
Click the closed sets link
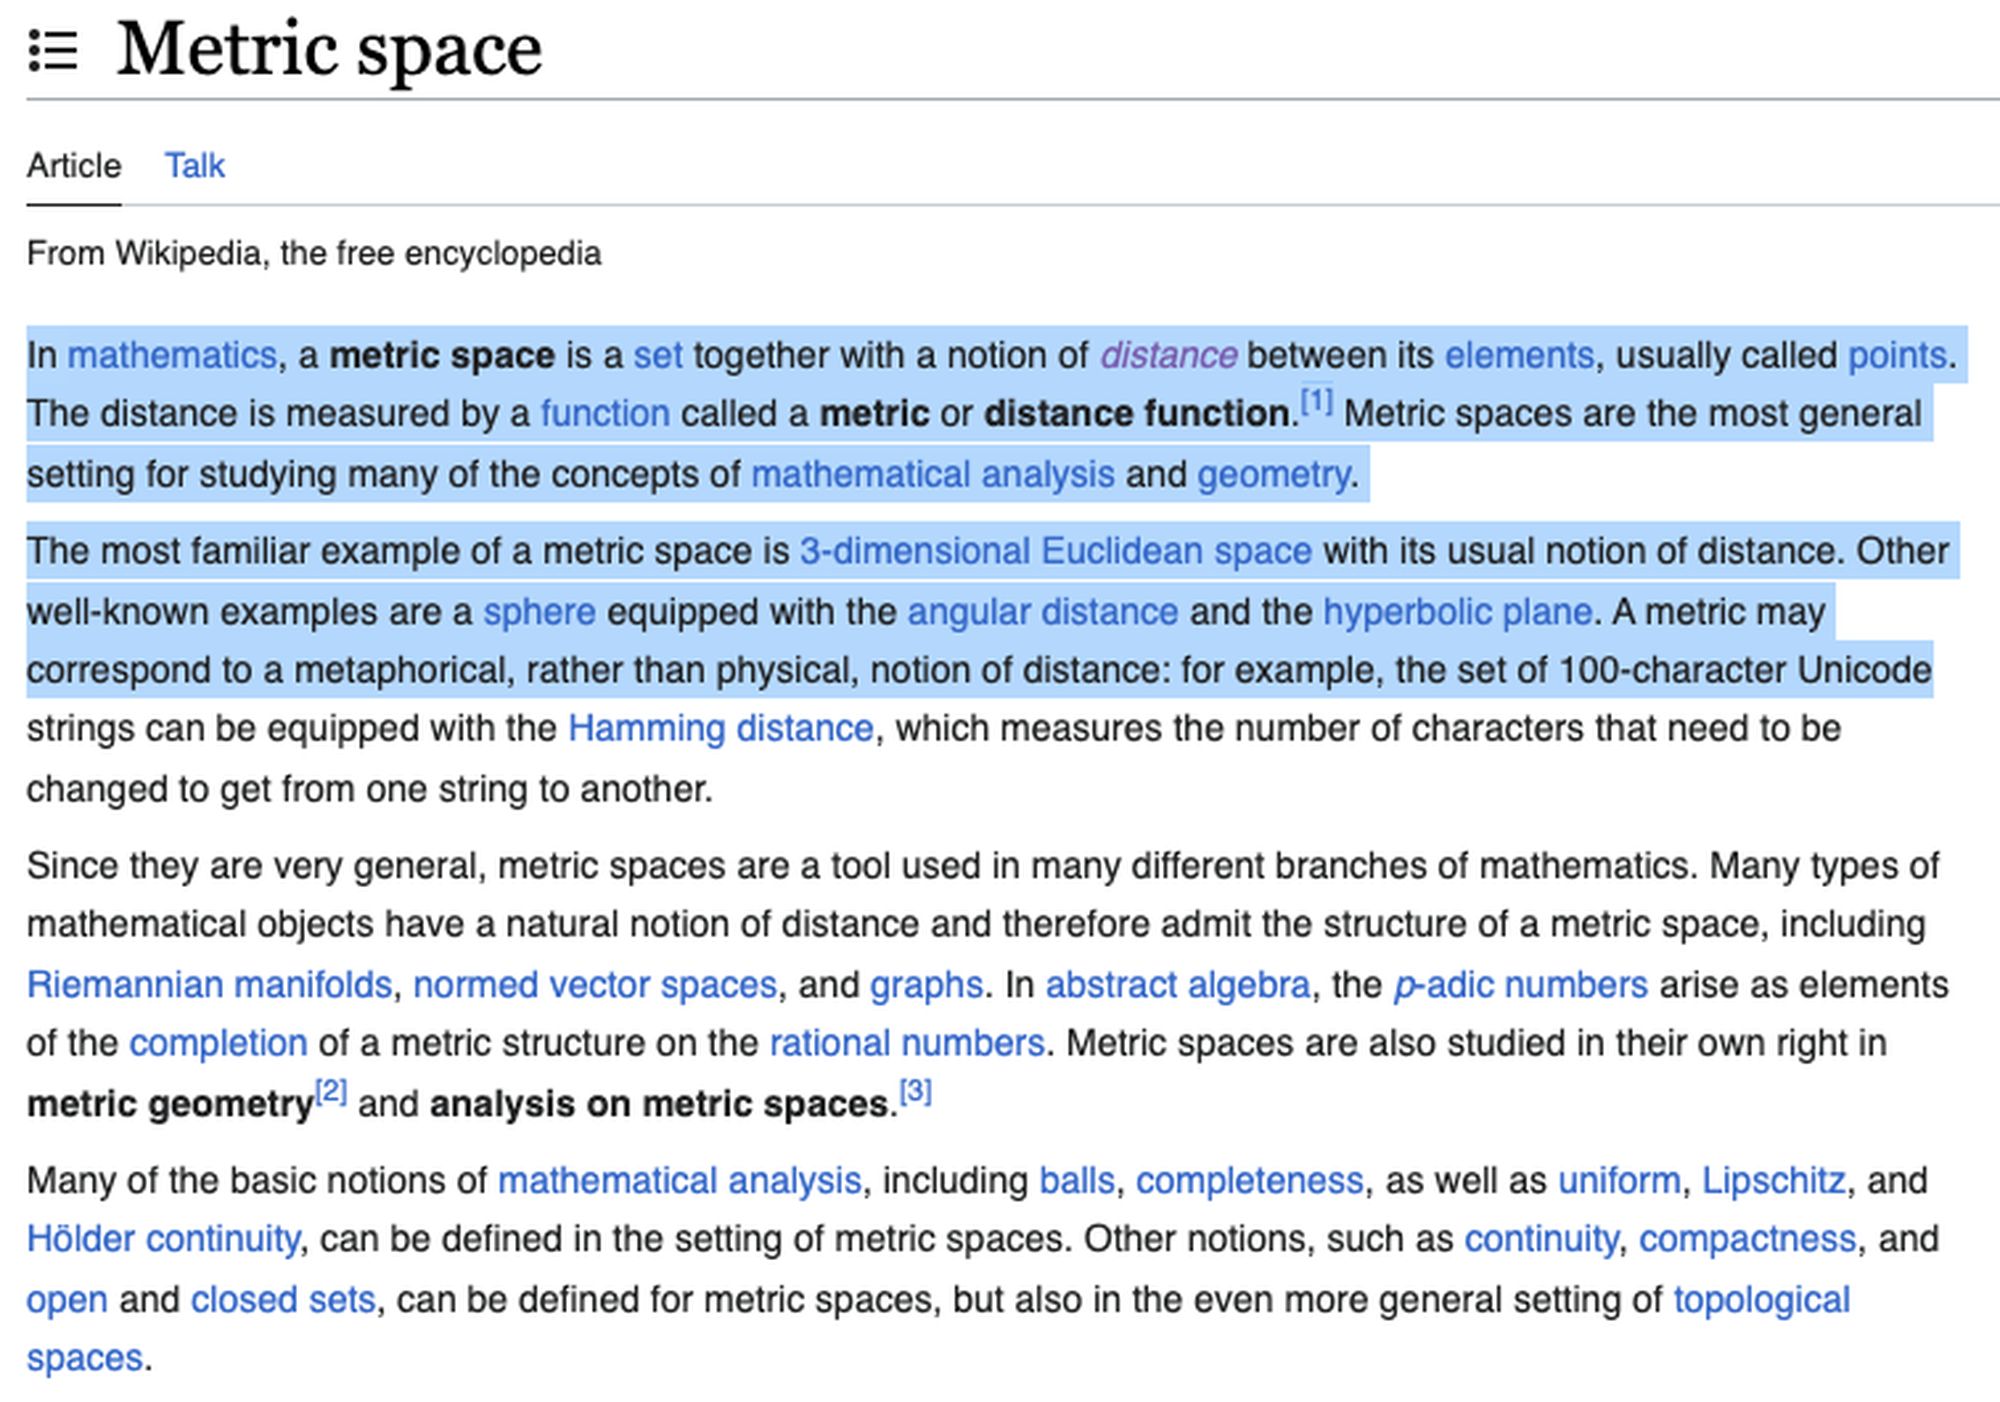pyautogui.click(x=283, y=1300)
